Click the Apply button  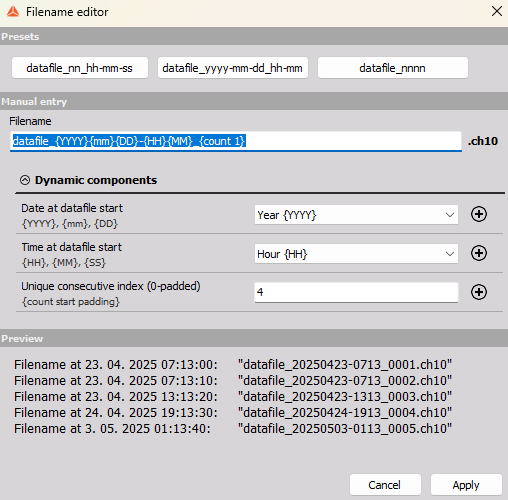pyautogui.click(x=466, y=485)
